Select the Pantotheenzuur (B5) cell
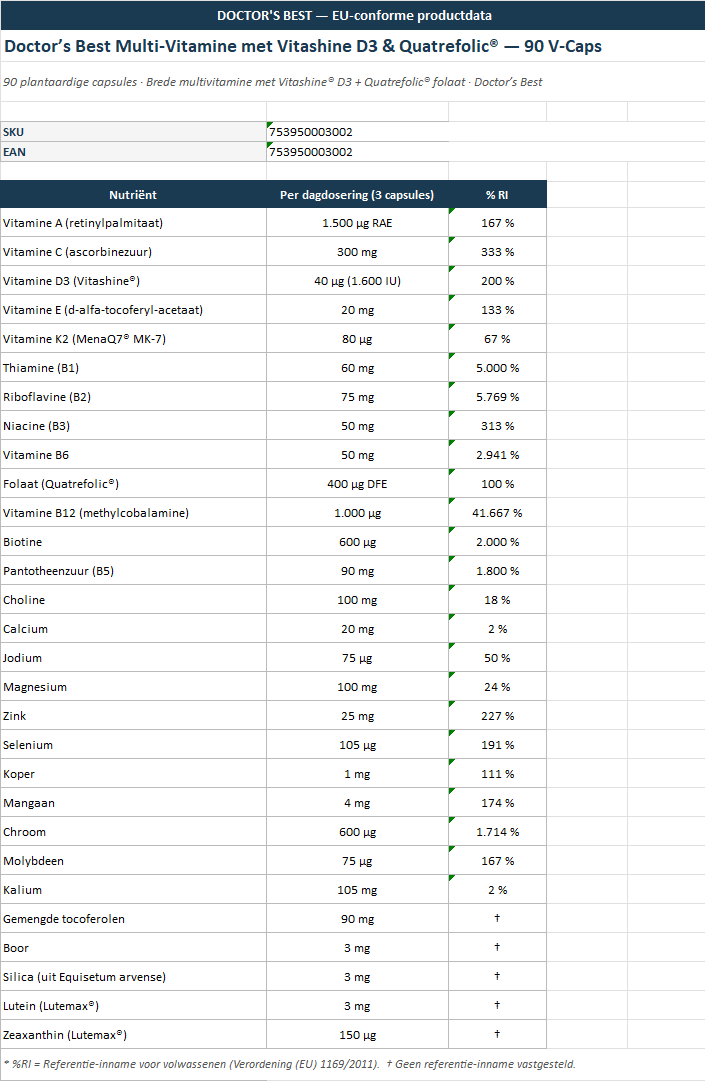 coord(133,570)
